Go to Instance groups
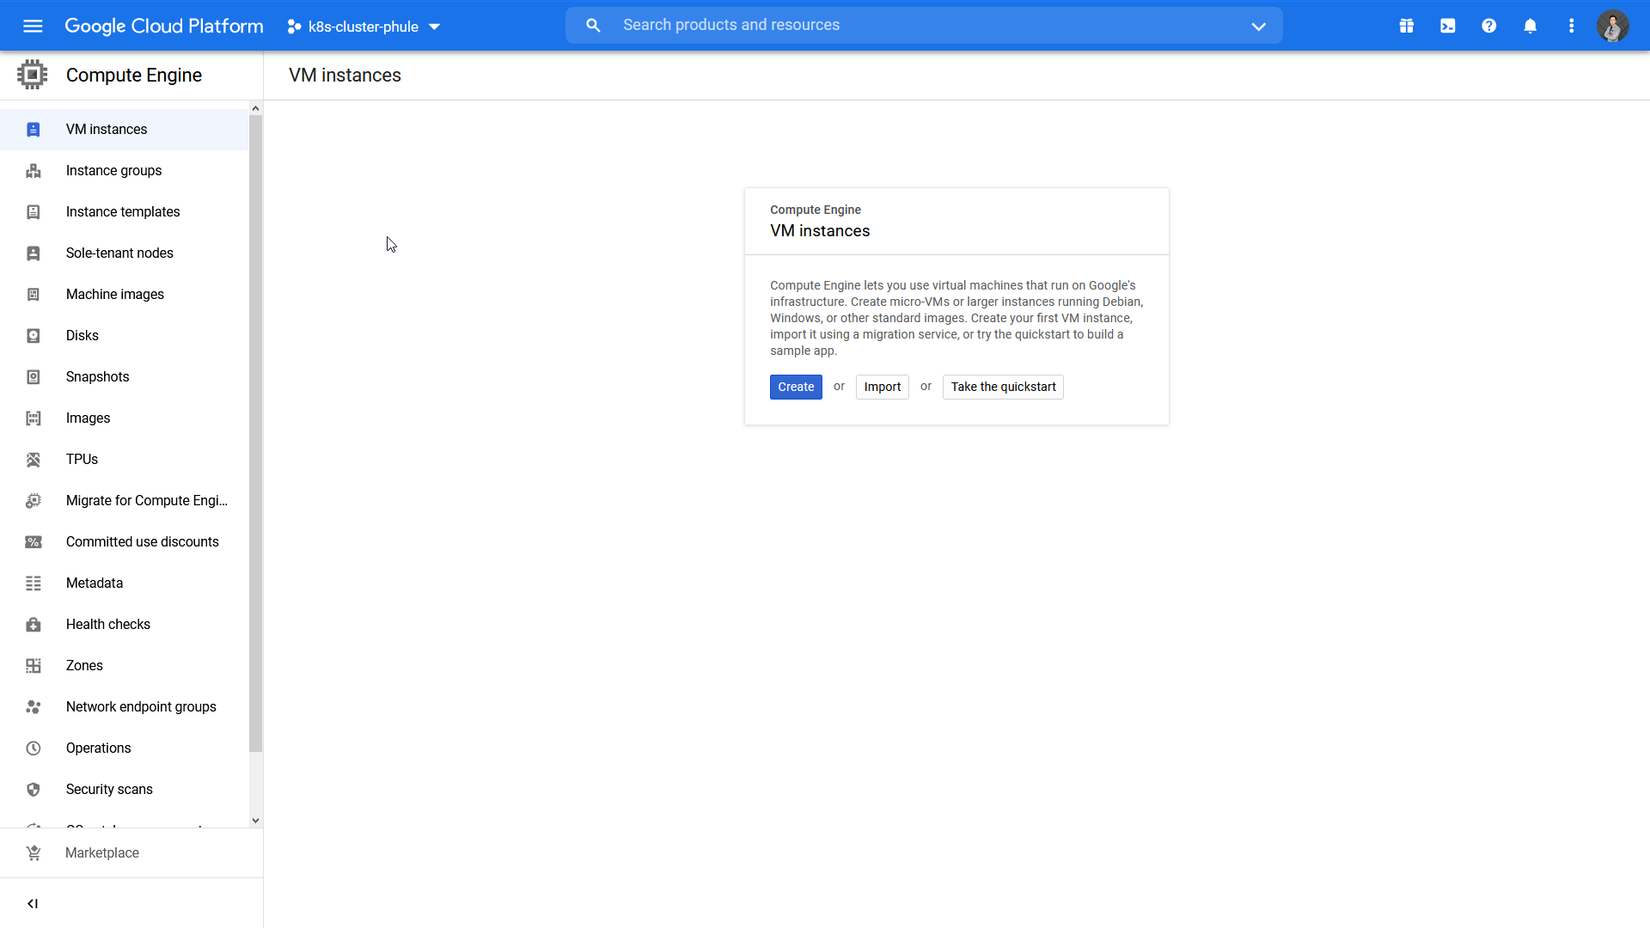1650x928 pixels. coord(124,171)
